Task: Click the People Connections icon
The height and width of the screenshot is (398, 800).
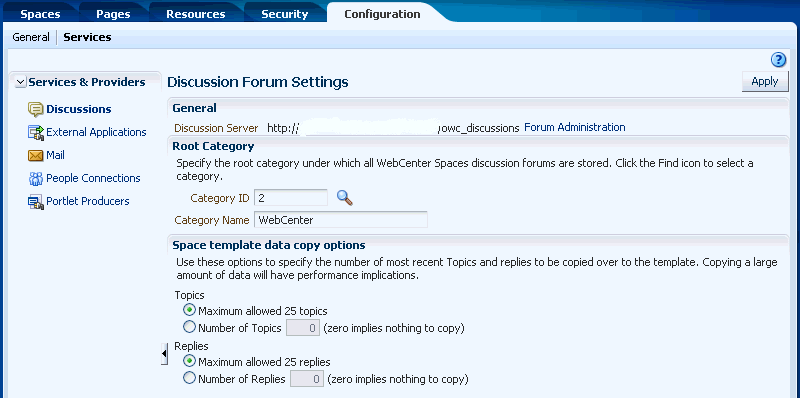Action: [x=36, y=179]
